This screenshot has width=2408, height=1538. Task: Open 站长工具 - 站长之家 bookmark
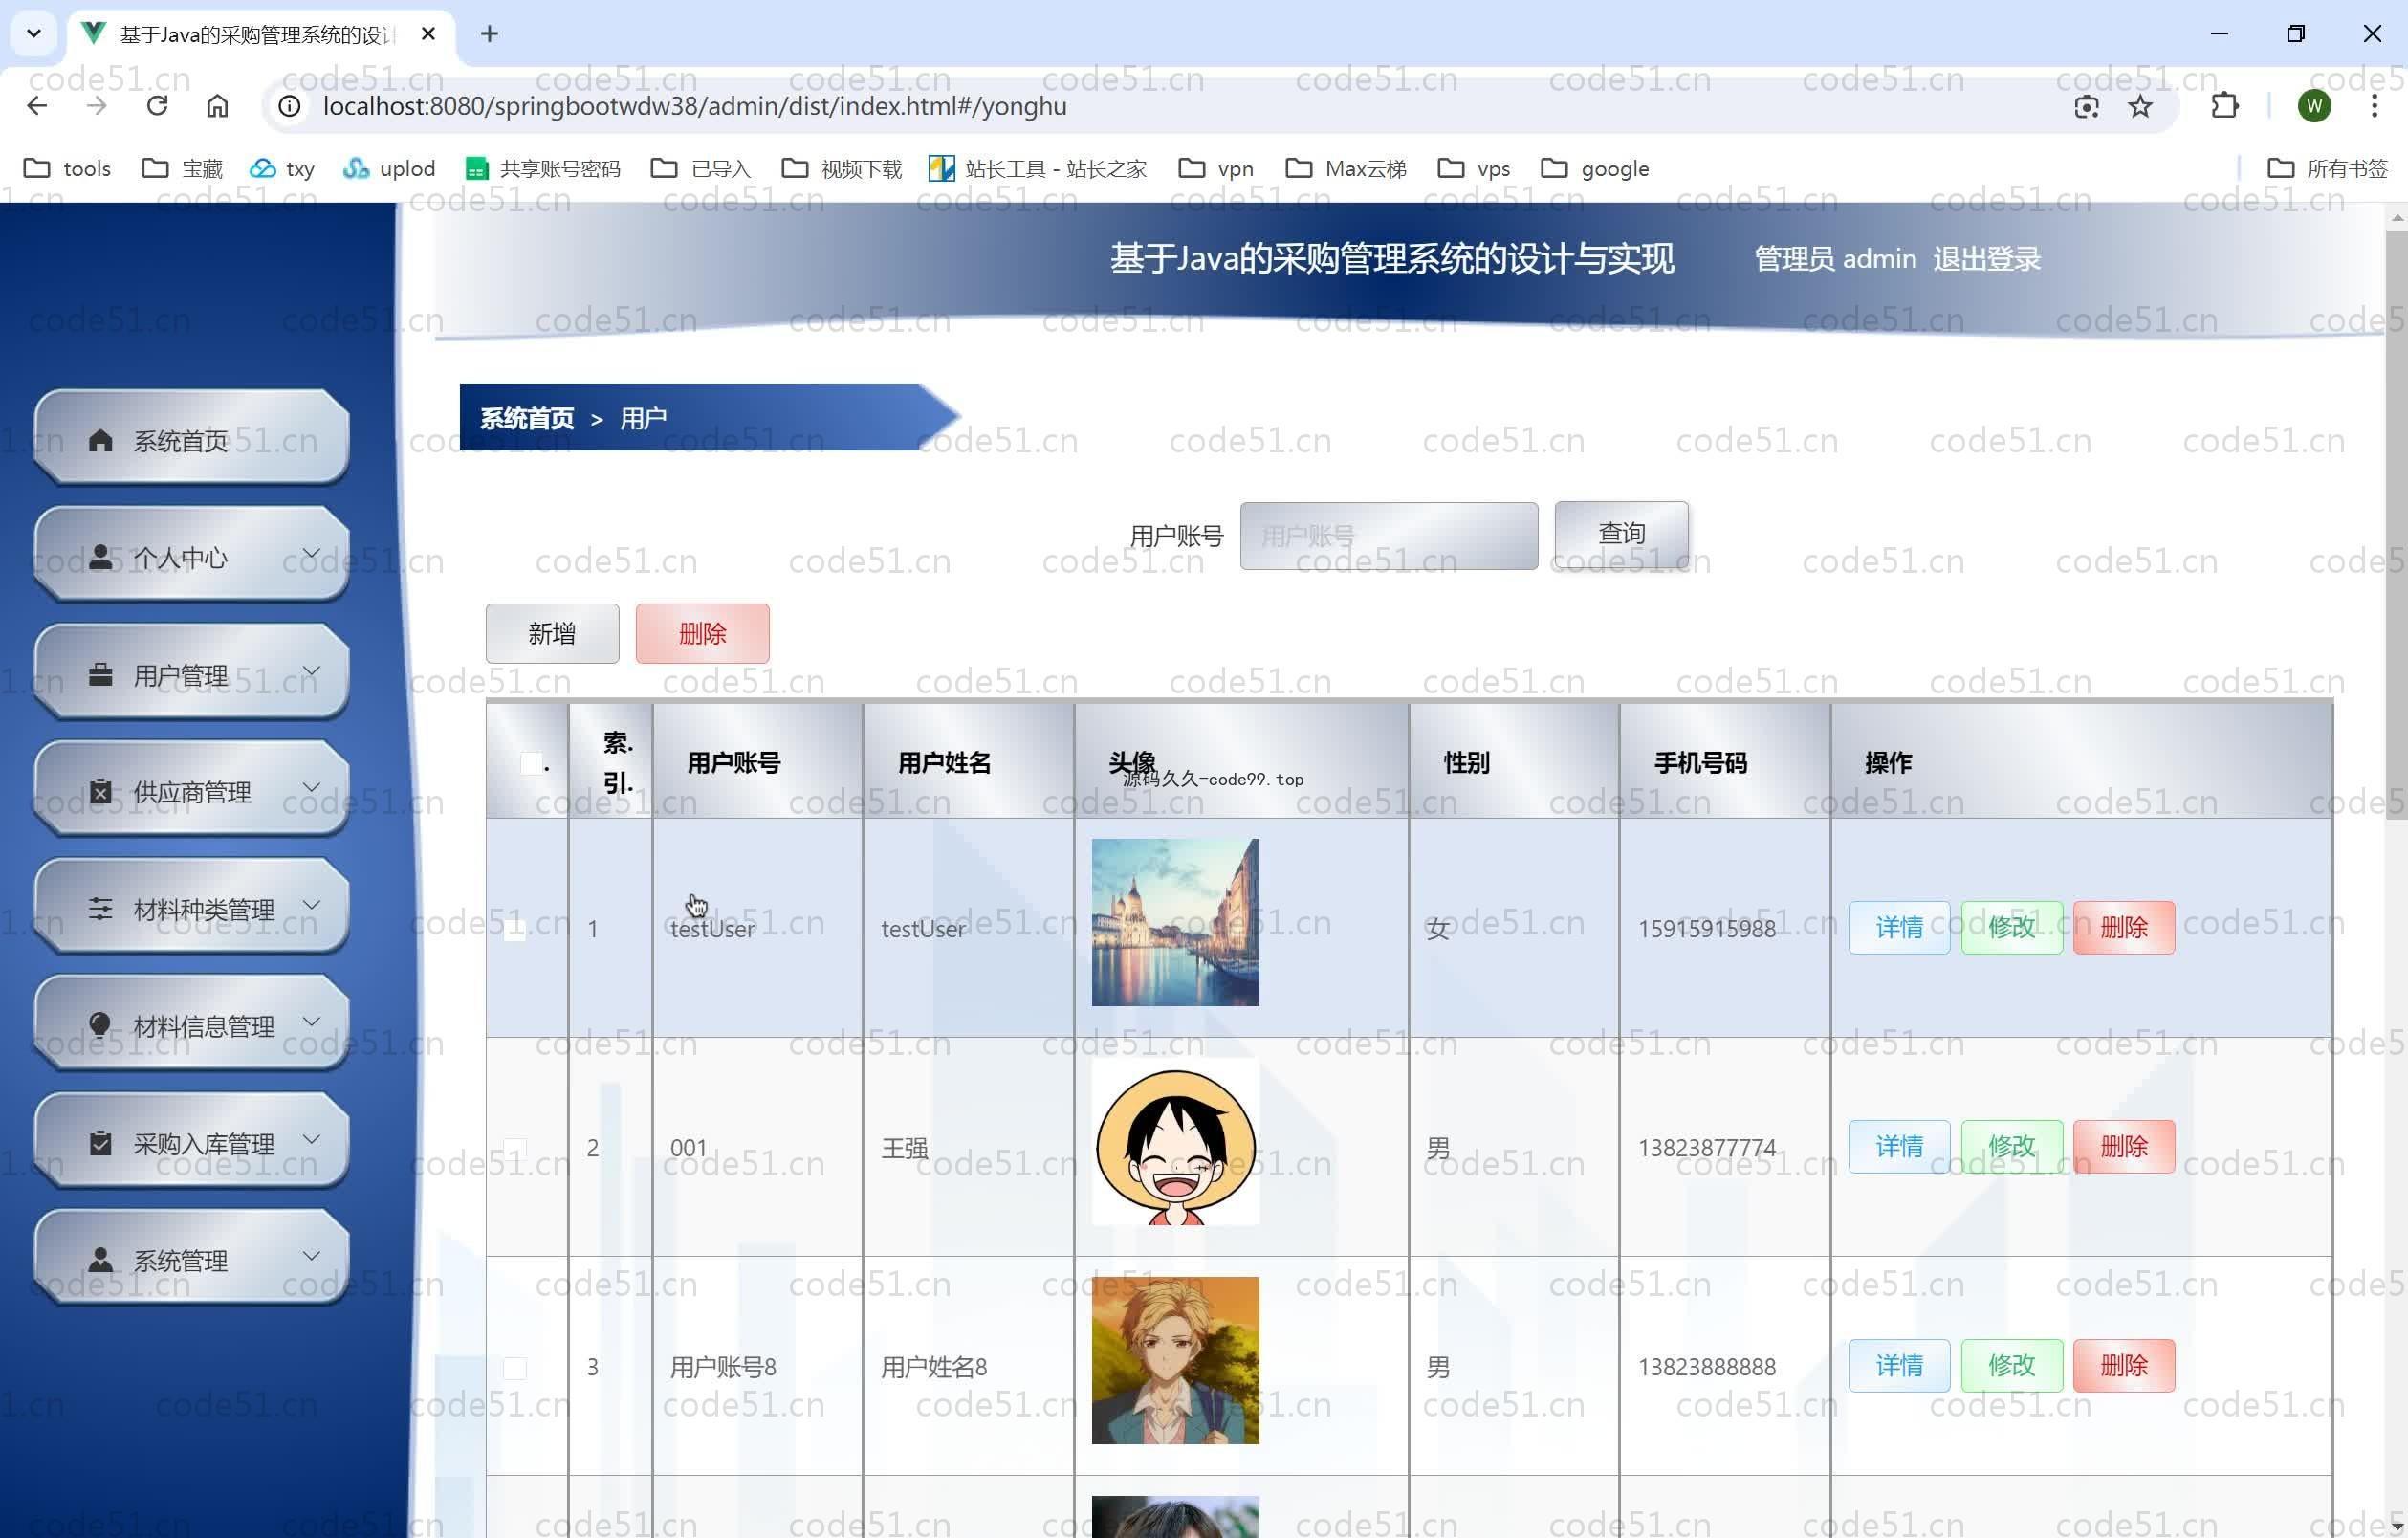click(1037, 168)
